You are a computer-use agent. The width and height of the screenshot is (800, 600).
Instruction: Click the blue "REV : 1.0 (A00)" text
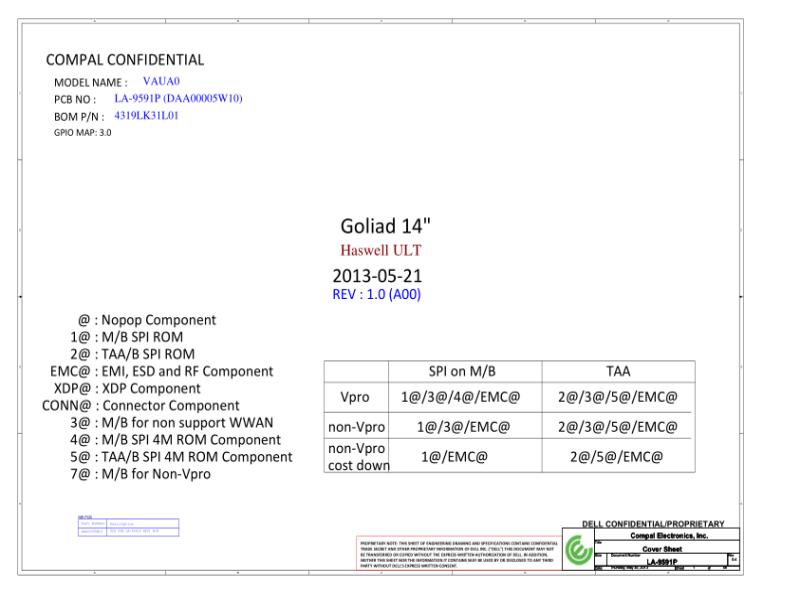(x=377, y=294)
